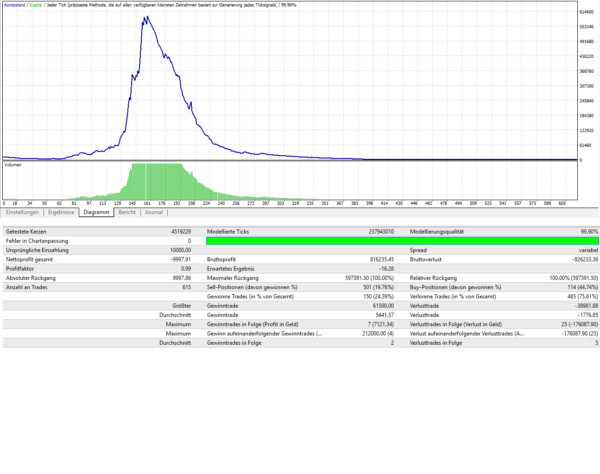Select the gross profit value 816235.45

coord(382,259)
